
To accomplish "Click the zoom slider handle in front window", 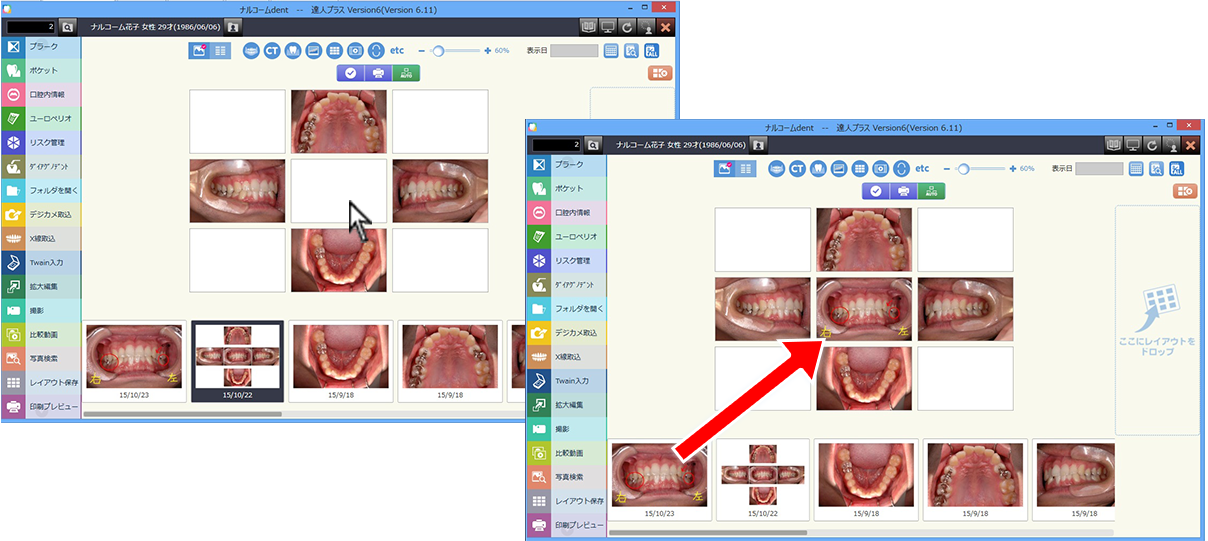I will click(963, 168).
